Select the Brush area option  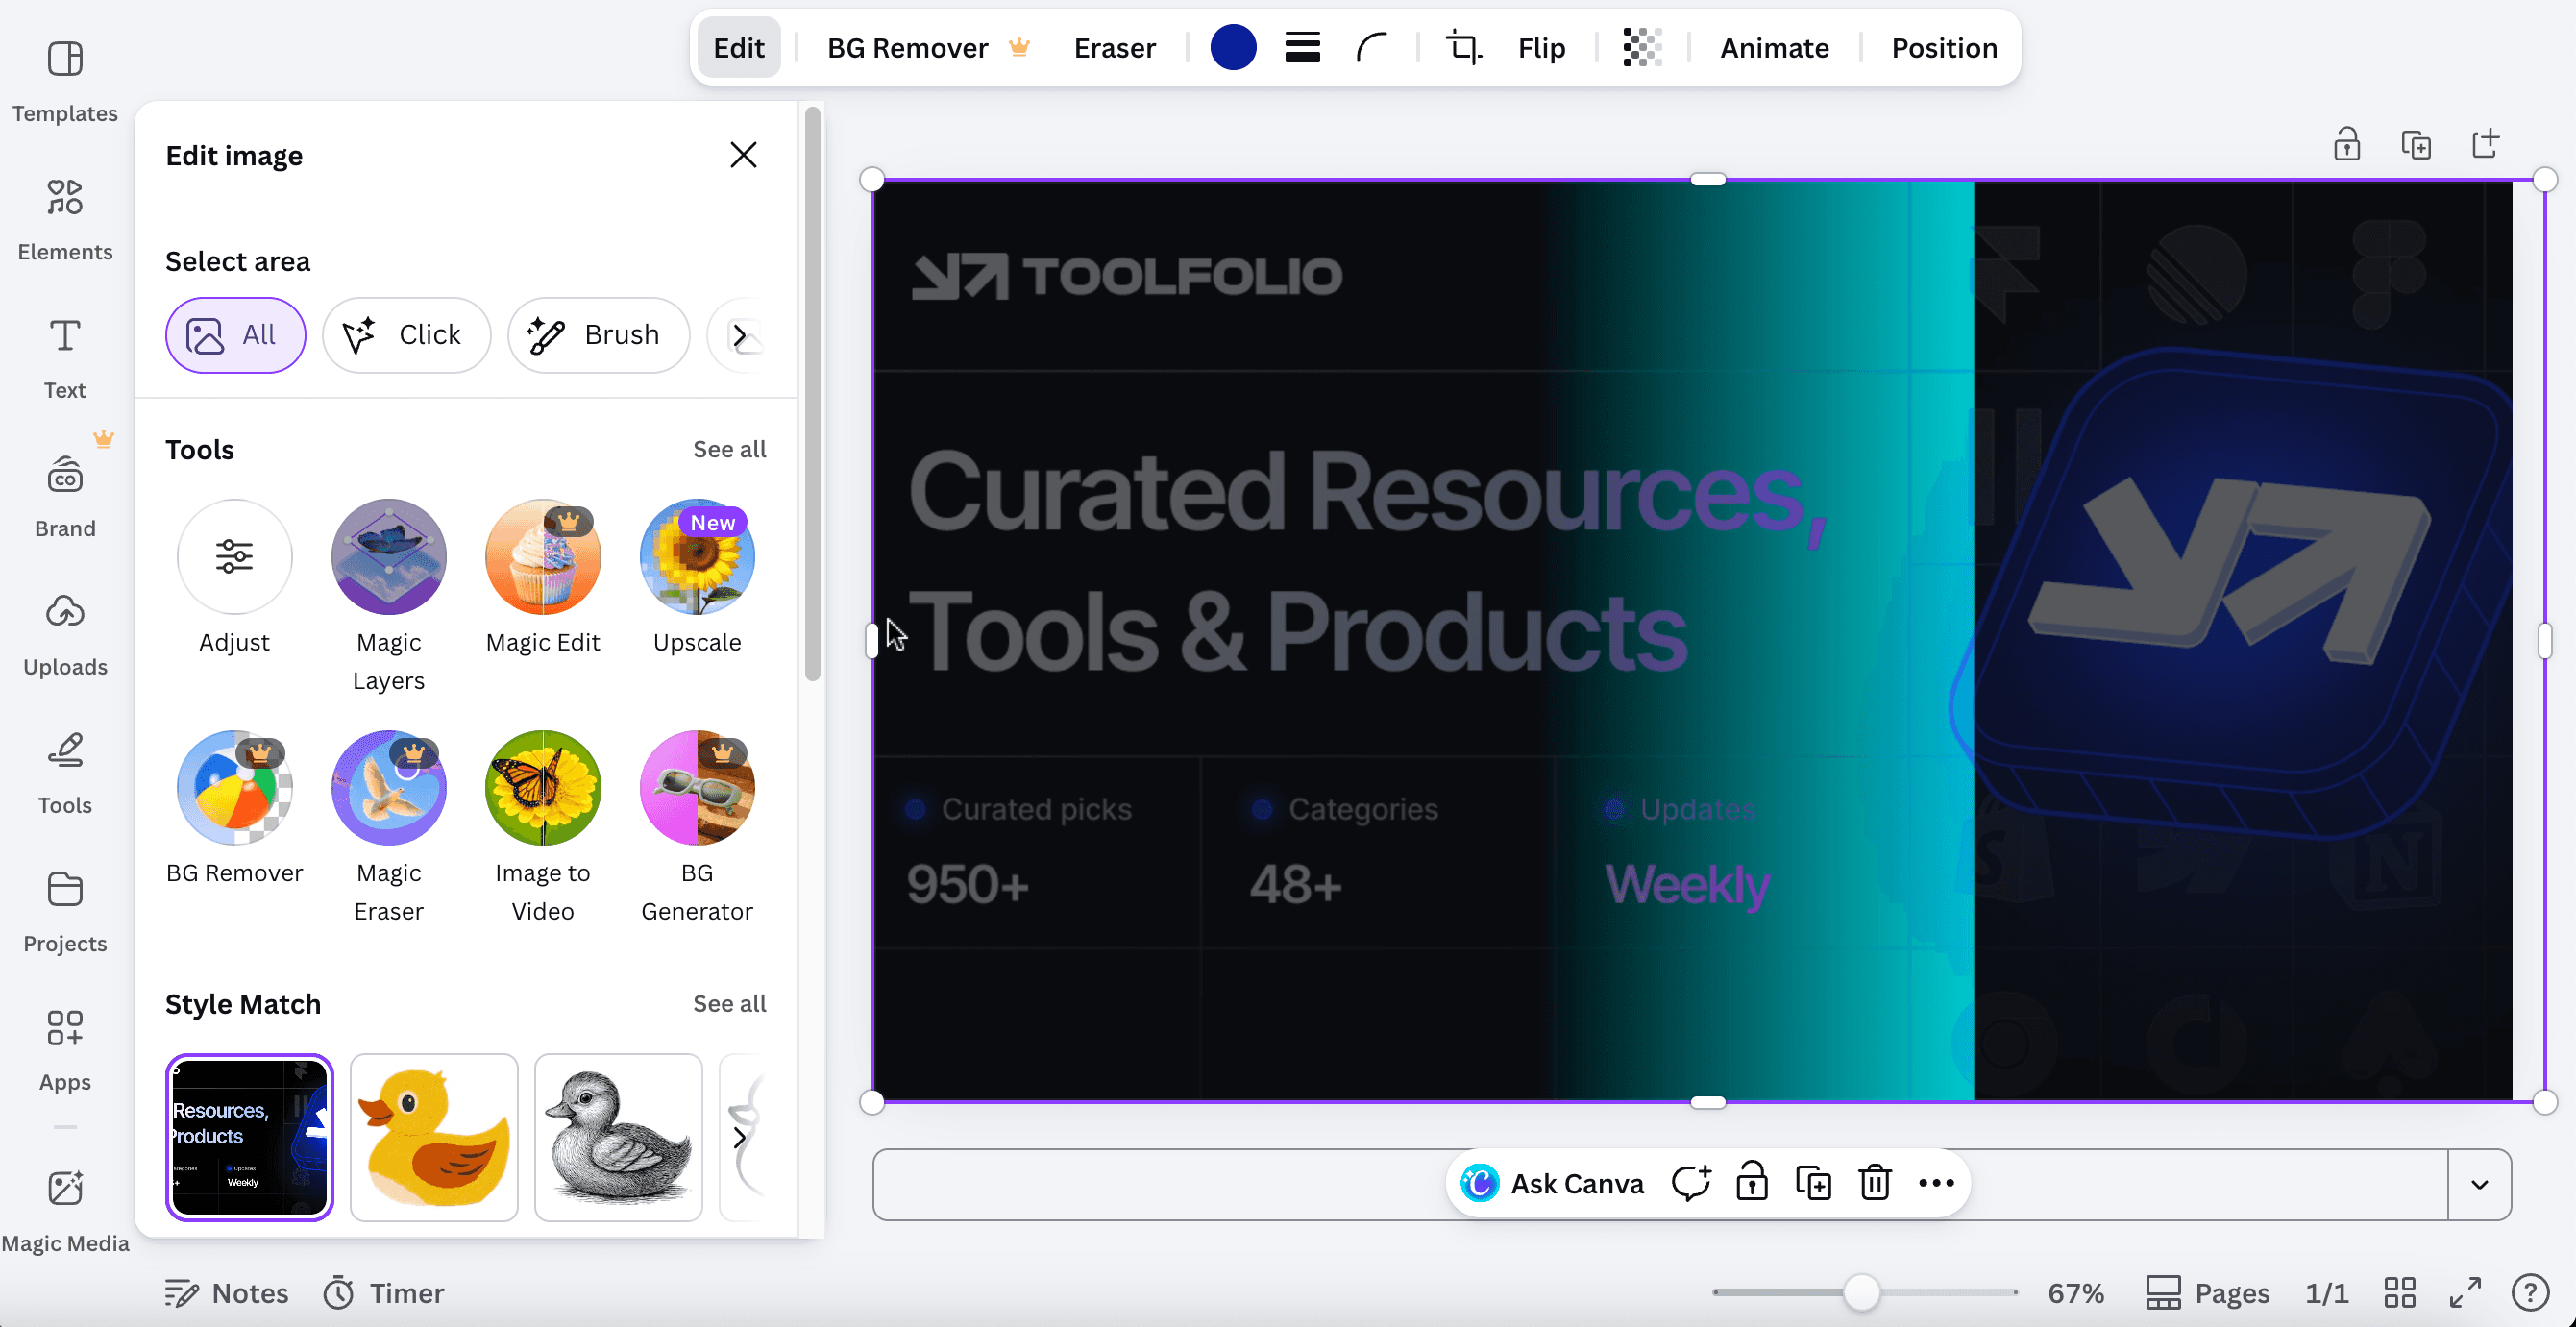[598, 335]
